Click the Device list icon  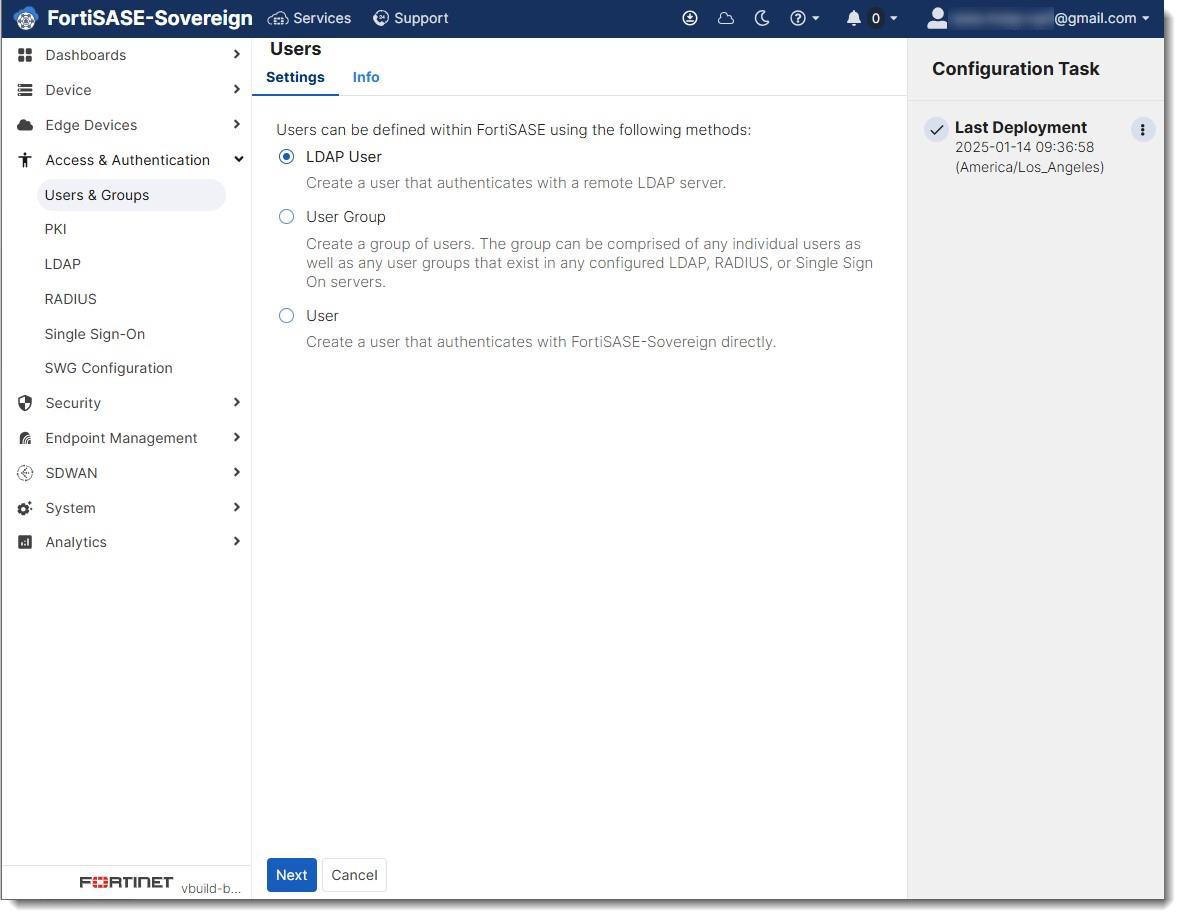click(x=25, y=91)
